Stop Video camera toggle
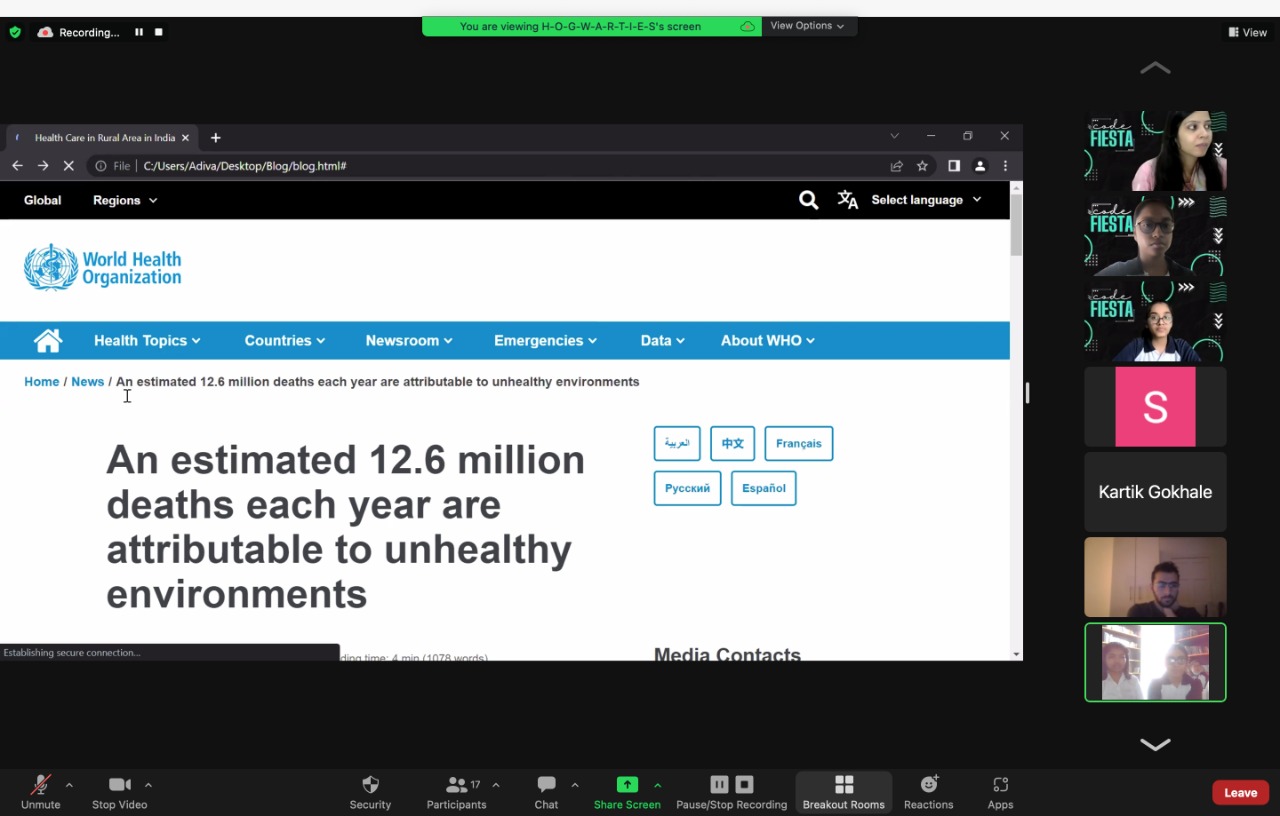1280x816 pixels. (x=119, y=786)
